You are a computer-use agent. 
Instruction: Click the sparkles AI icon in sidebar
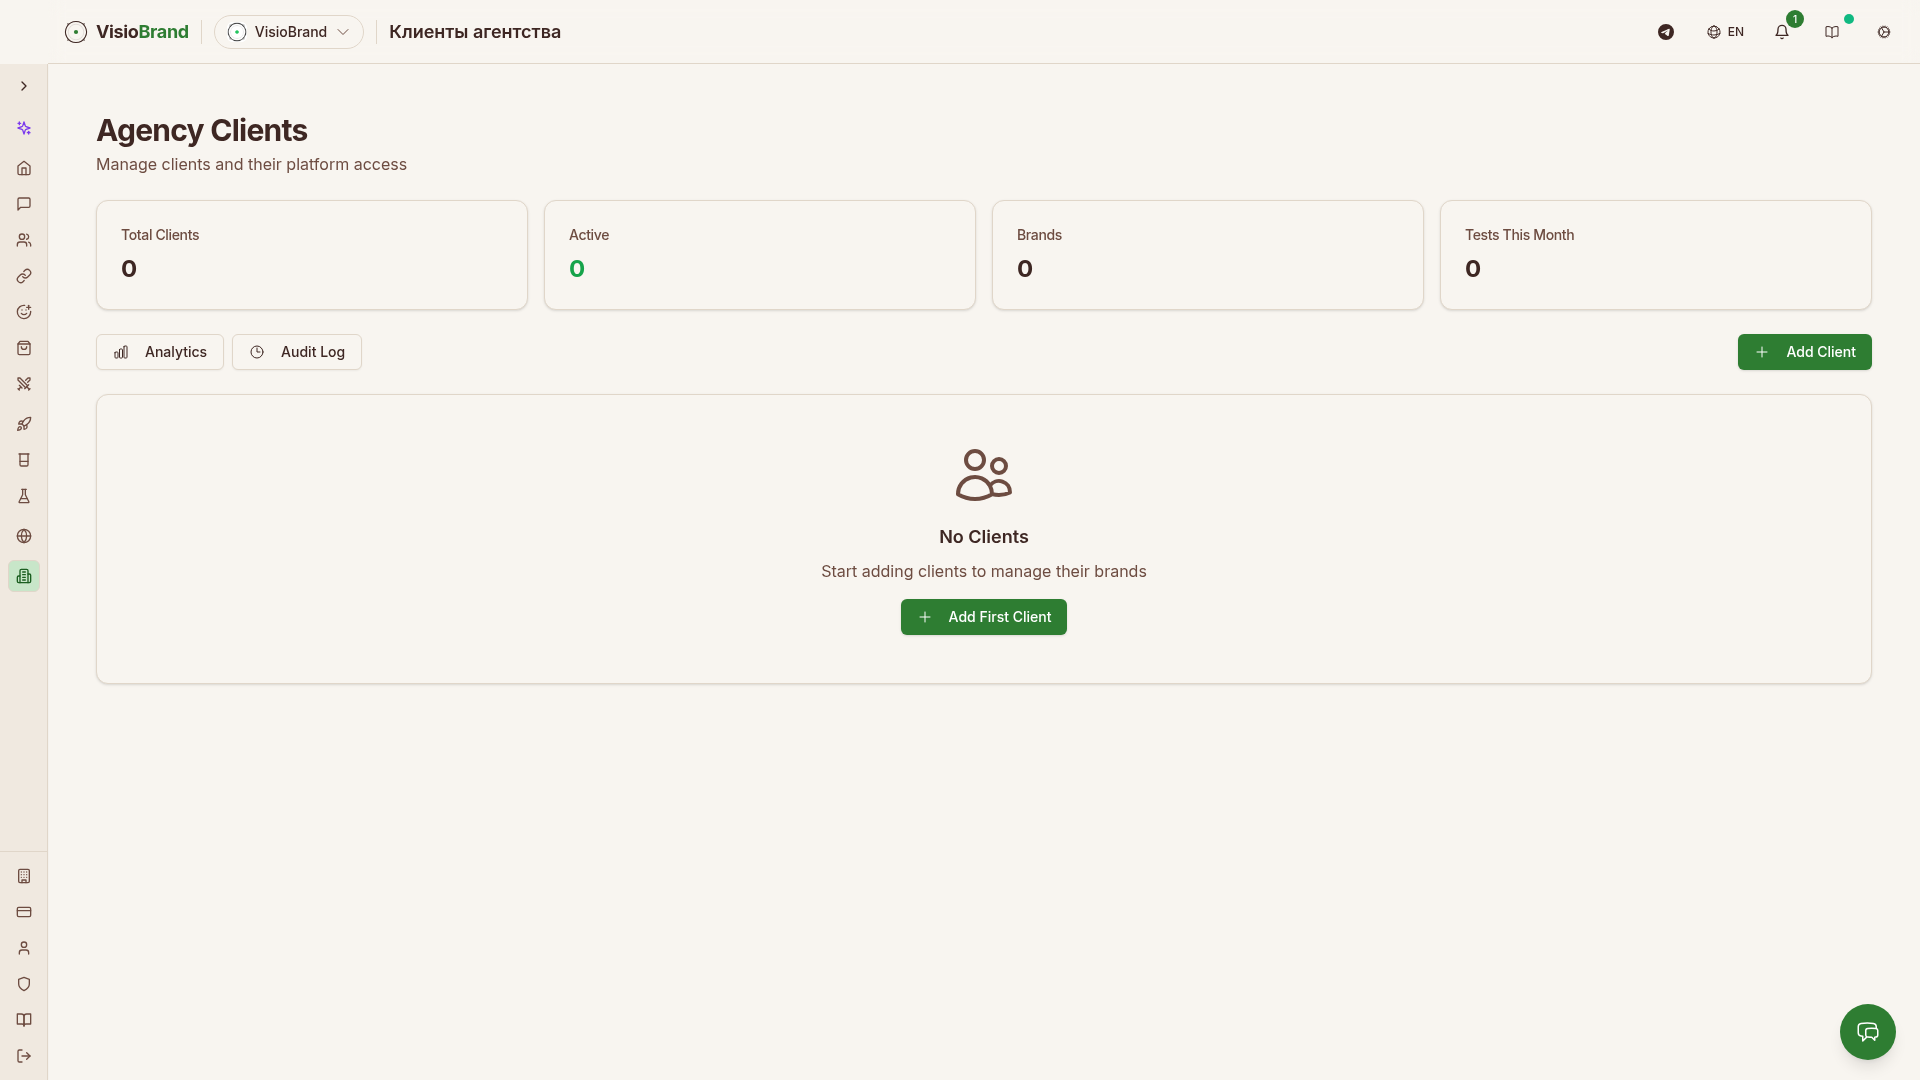click(x=24, y=128)
